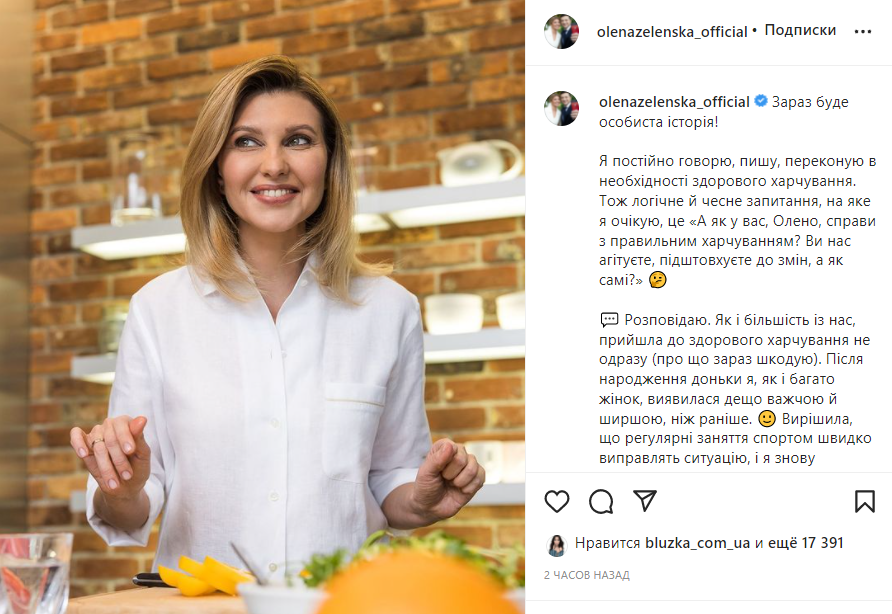The width and height of the screenshot is (892, 614).
Task: Click caption avatar next to username
Action: (x=561, y=108)
